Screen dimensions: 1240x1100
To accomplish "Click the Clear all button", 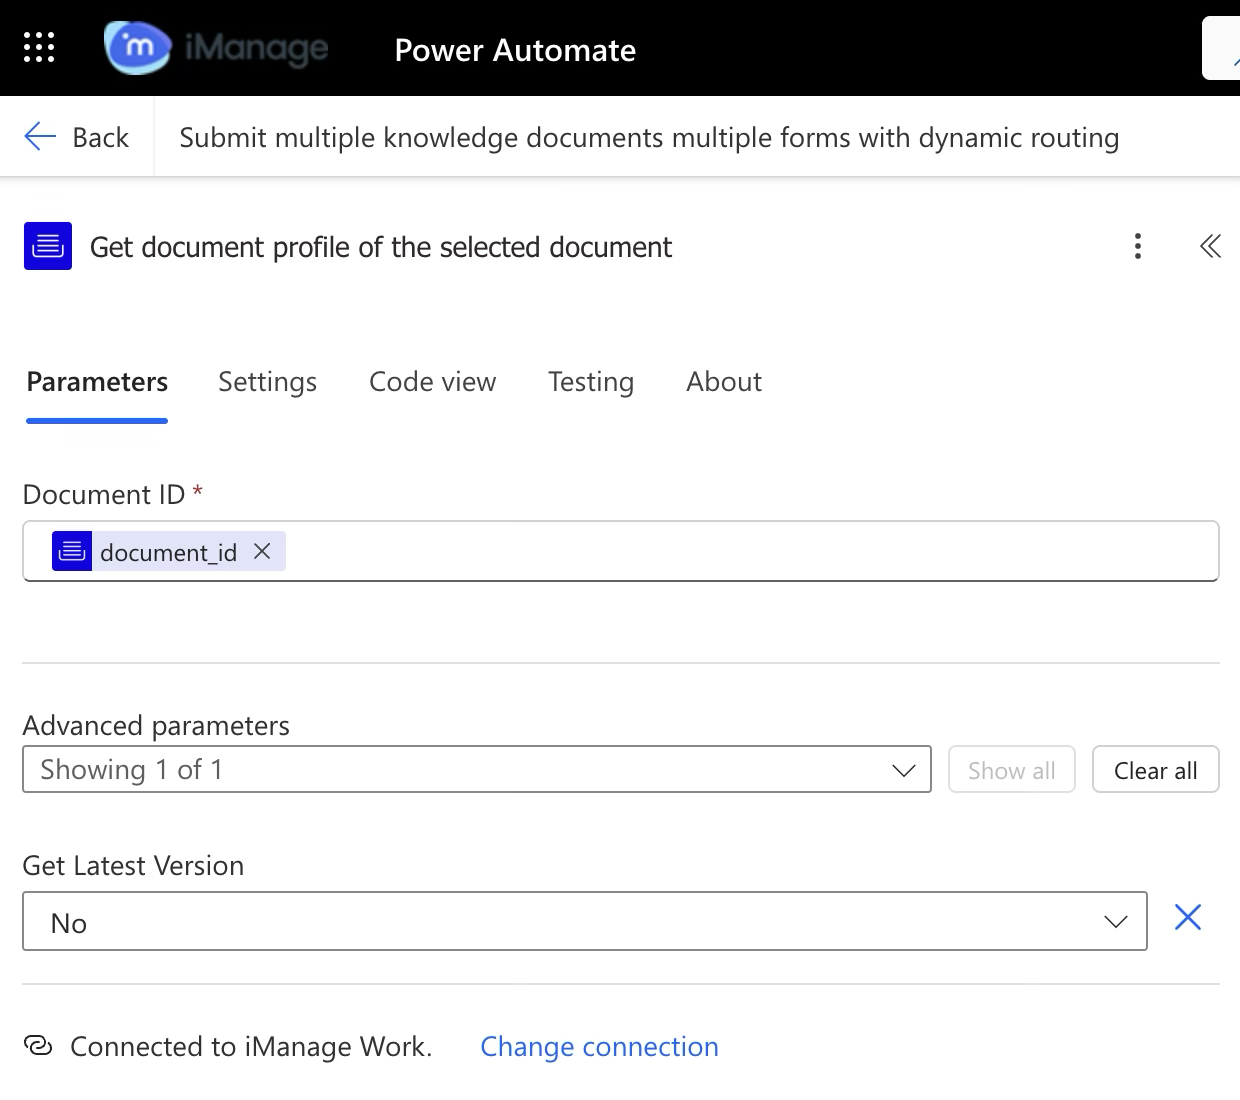I will pyautogui.click(x=1156, y=770).
